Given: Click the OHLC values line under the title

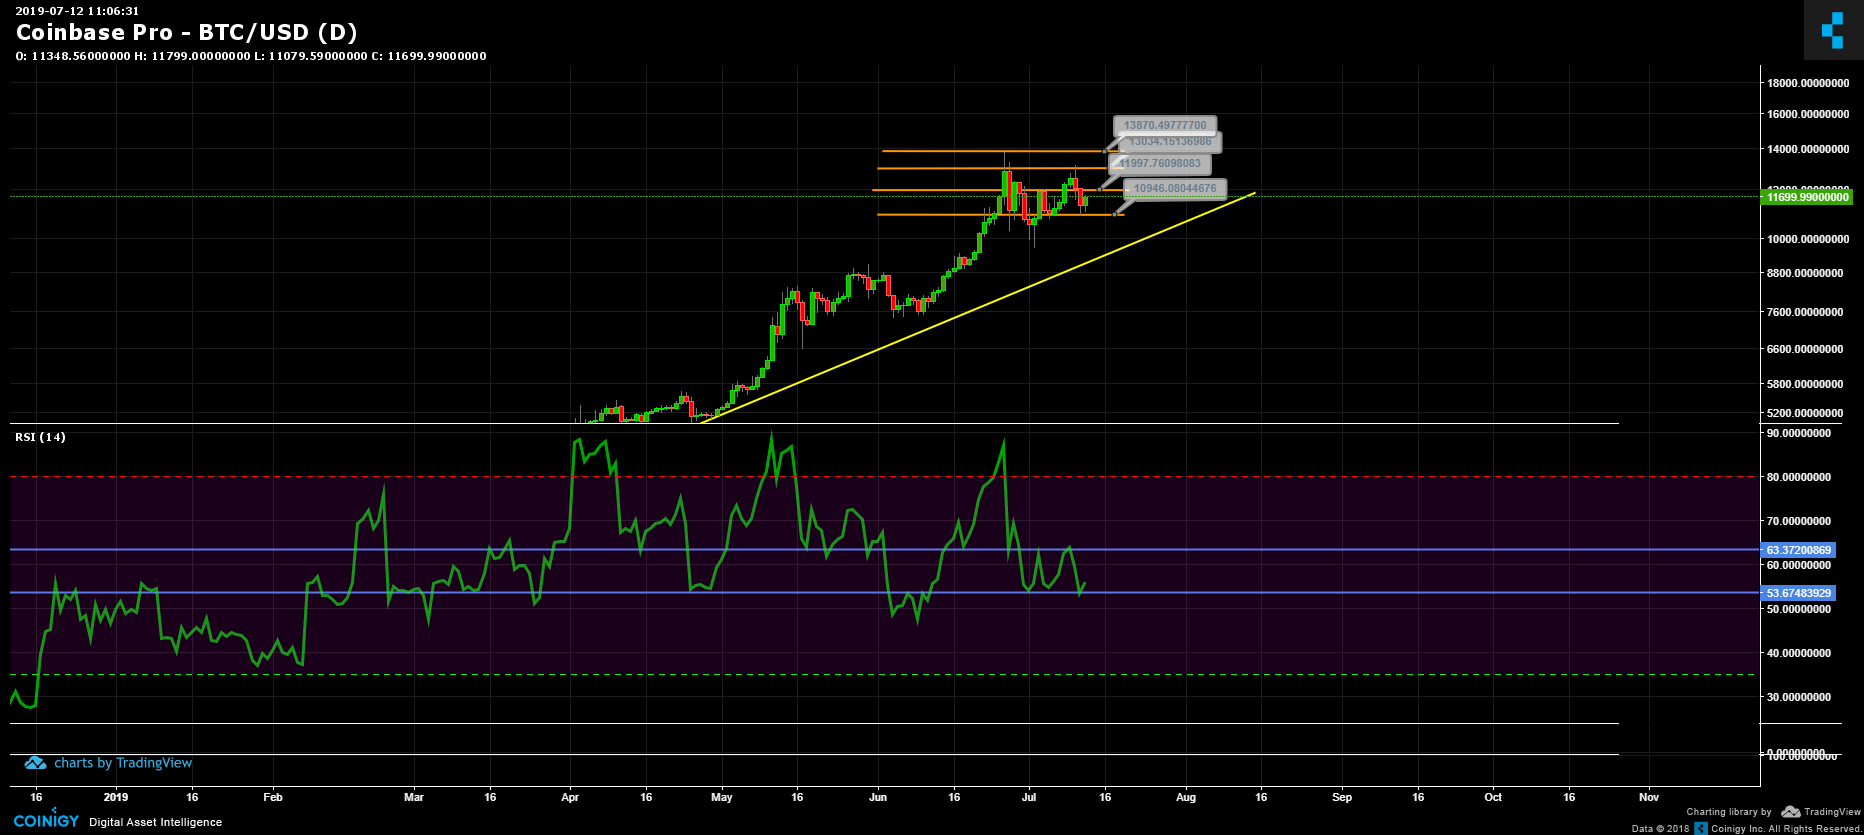Looking at the screenshot, I should coord(251,56).
